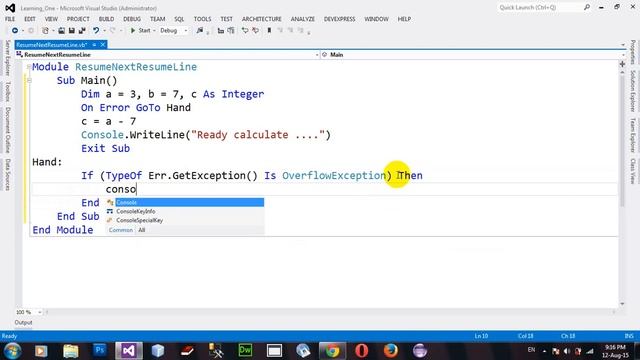Open the HELP menu

coord(404,19)
